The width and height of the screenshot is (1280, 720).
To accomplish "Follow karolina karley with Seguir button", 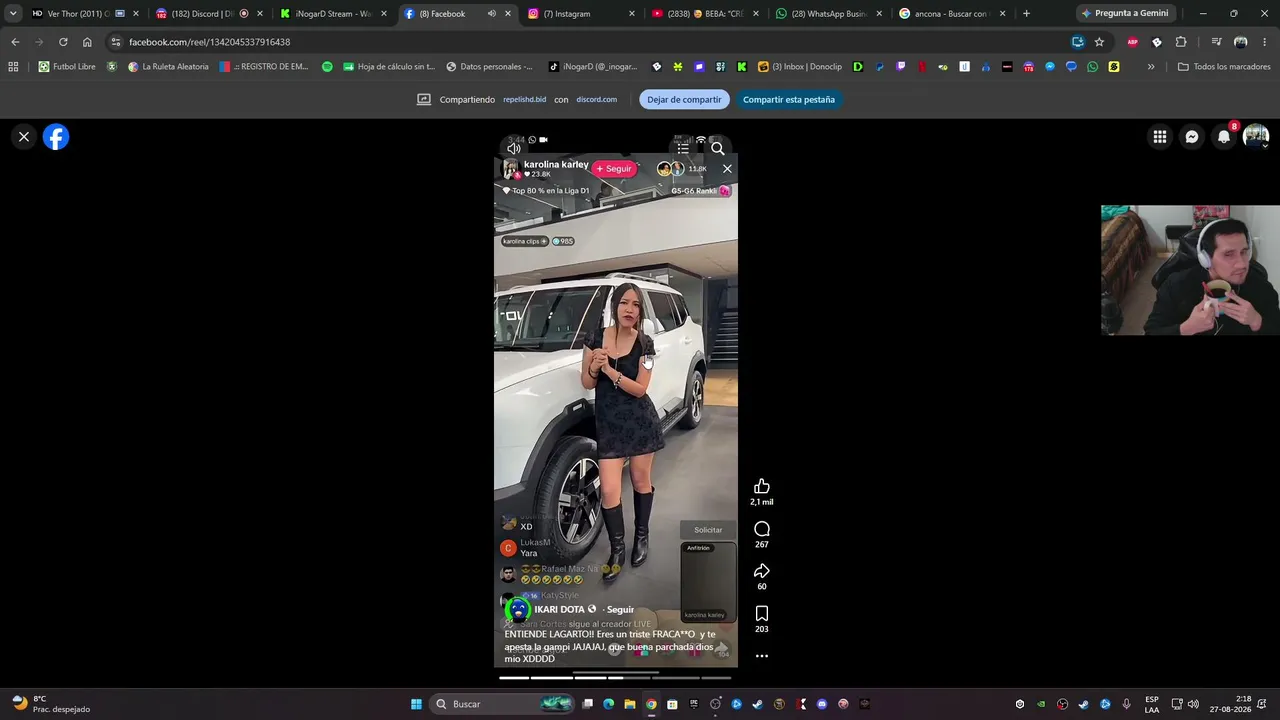I will coord(614,169).
